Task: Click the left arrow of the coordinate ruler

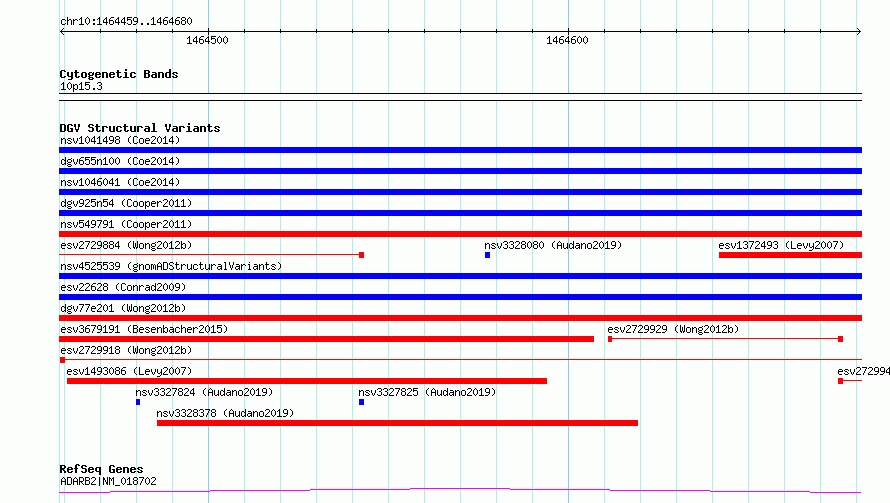Action: coord(62,32)
